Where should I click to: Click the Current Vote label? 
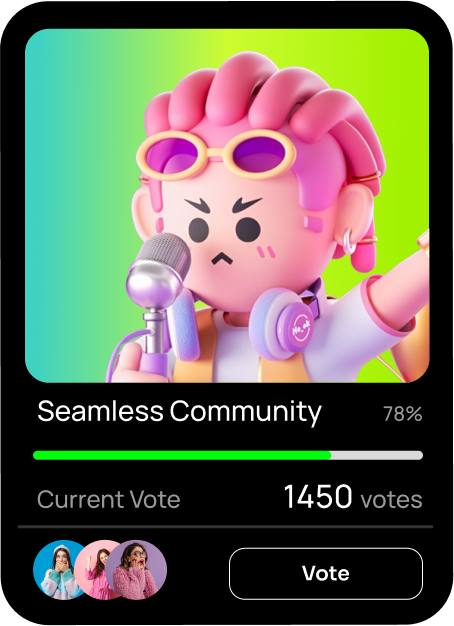[109, 499]
